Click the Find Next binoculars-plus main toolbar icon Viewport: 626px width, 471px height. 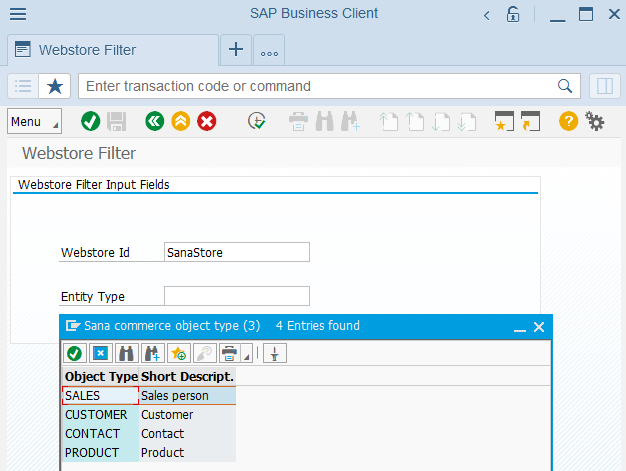click(351, 121)
